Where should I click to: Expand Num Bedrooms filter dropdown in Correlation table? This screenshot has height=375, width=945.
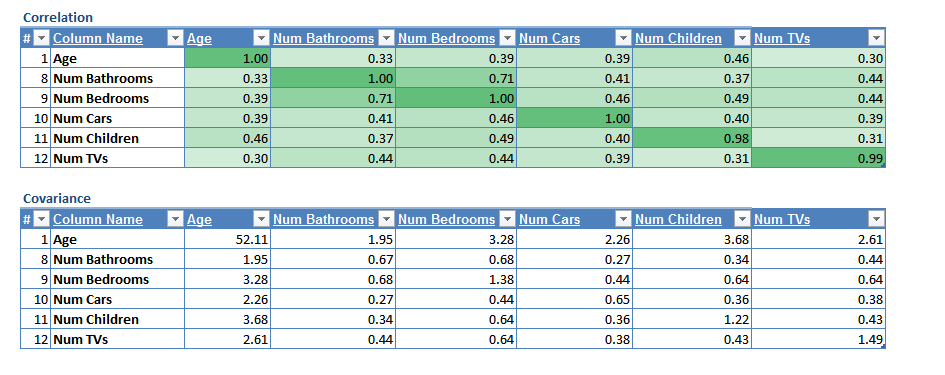coord(507,39)
